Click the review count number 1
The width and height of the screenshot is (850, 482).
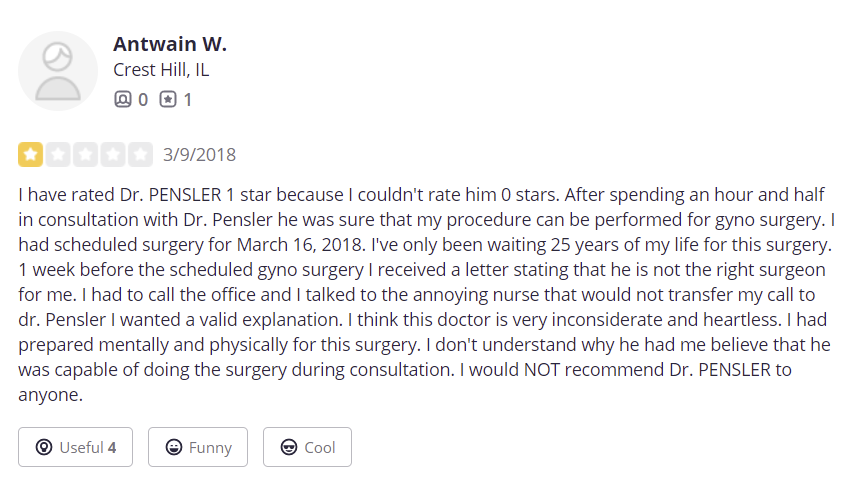coord(188,99)
